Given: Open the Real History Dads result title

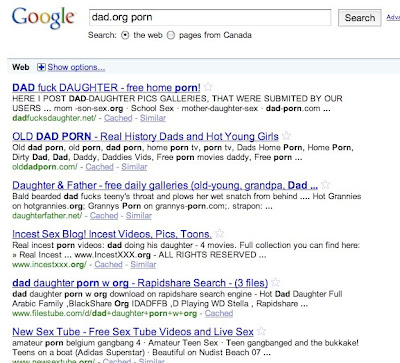Looking at the screenshot, I should 145,136.
